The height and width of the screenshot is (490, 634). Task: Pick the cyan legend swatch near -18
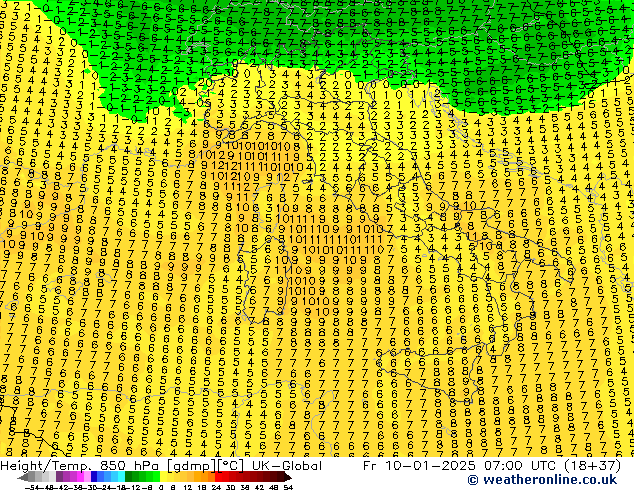[121, 477]
